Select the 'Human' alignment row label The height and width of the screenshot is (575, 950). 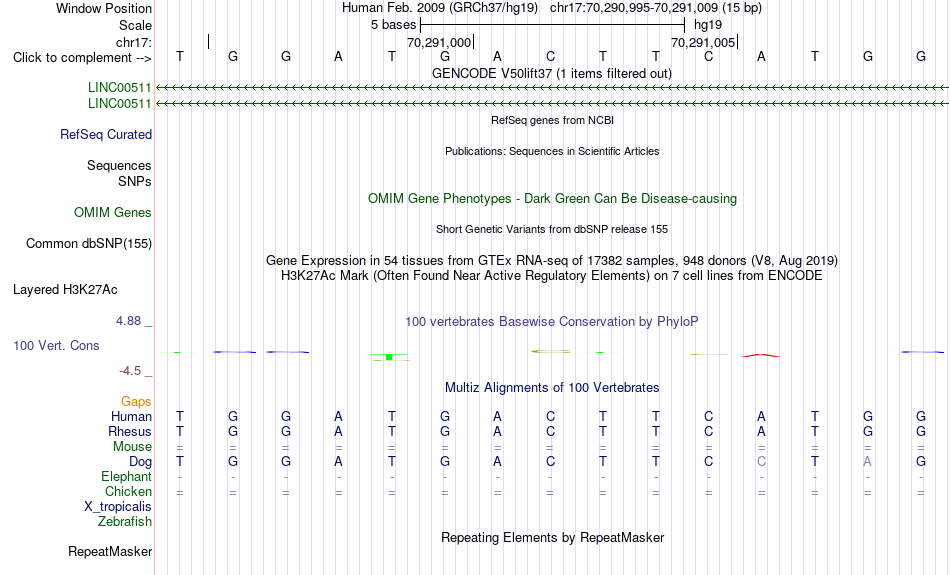(131, 416)
